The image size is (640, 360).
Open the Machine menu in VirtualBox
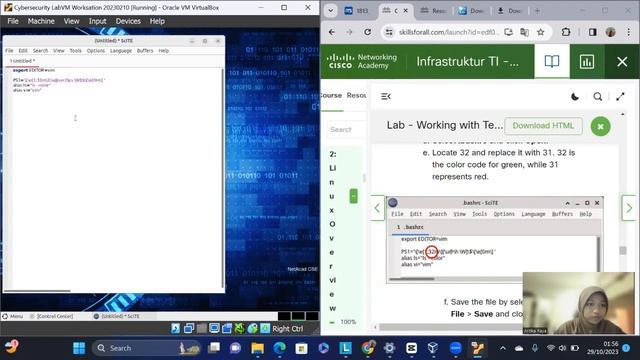point(41,21)
